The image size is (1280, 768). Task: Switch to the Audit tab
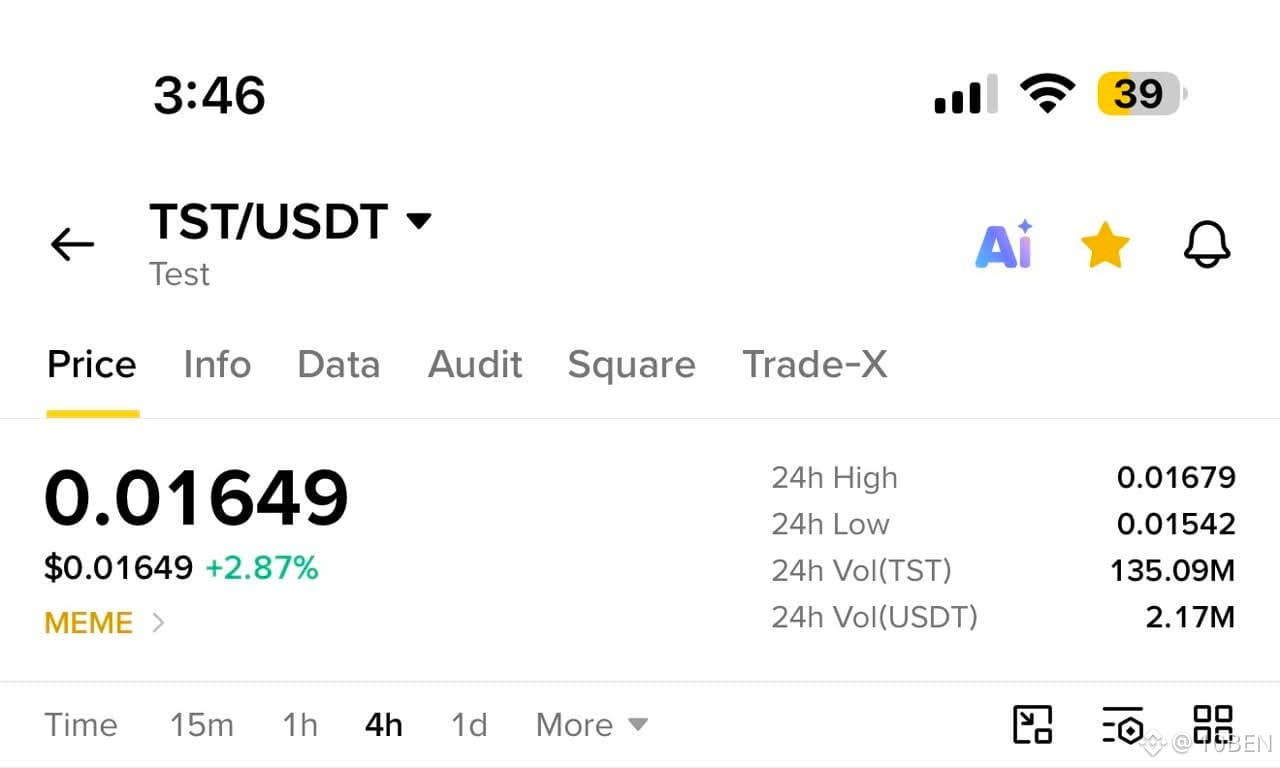[475, 365]
